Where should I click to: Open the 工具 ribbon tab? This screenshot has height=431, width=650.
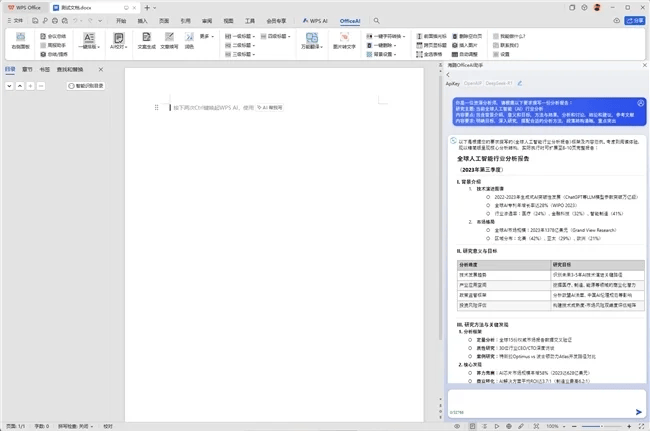250,21
